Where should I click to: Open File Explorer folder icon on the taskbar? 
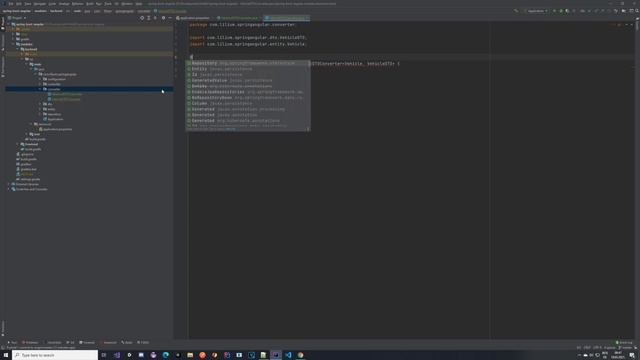[x=190, y=355]
